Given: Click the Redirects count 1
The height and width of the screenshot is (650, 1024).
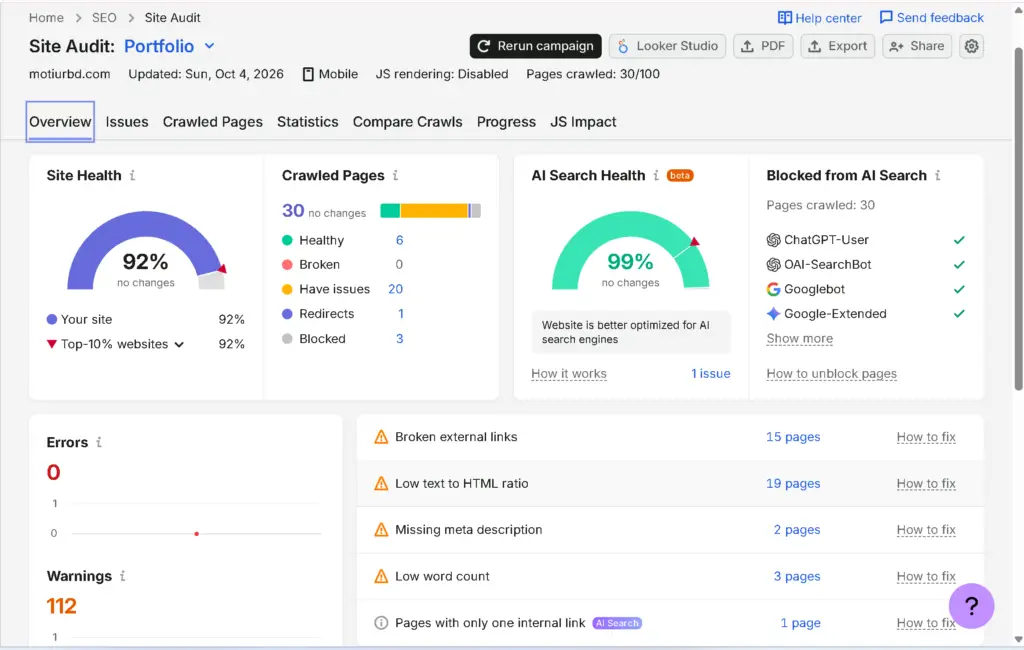Looking at the screenshot, I should pos(400,314).
